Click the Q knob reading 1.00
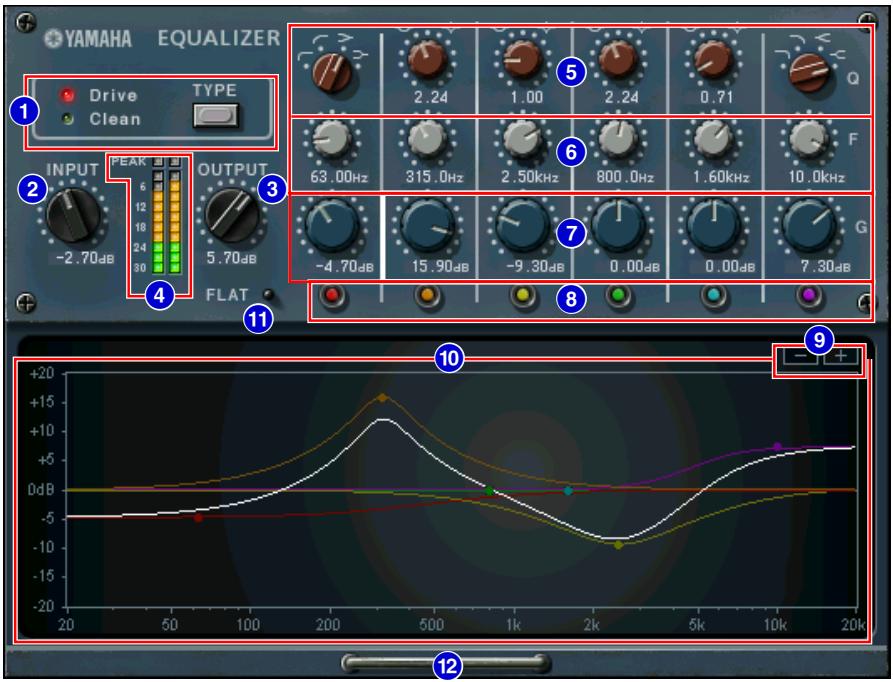This screenshot has width=893, height=682. [x=523, y=61]
